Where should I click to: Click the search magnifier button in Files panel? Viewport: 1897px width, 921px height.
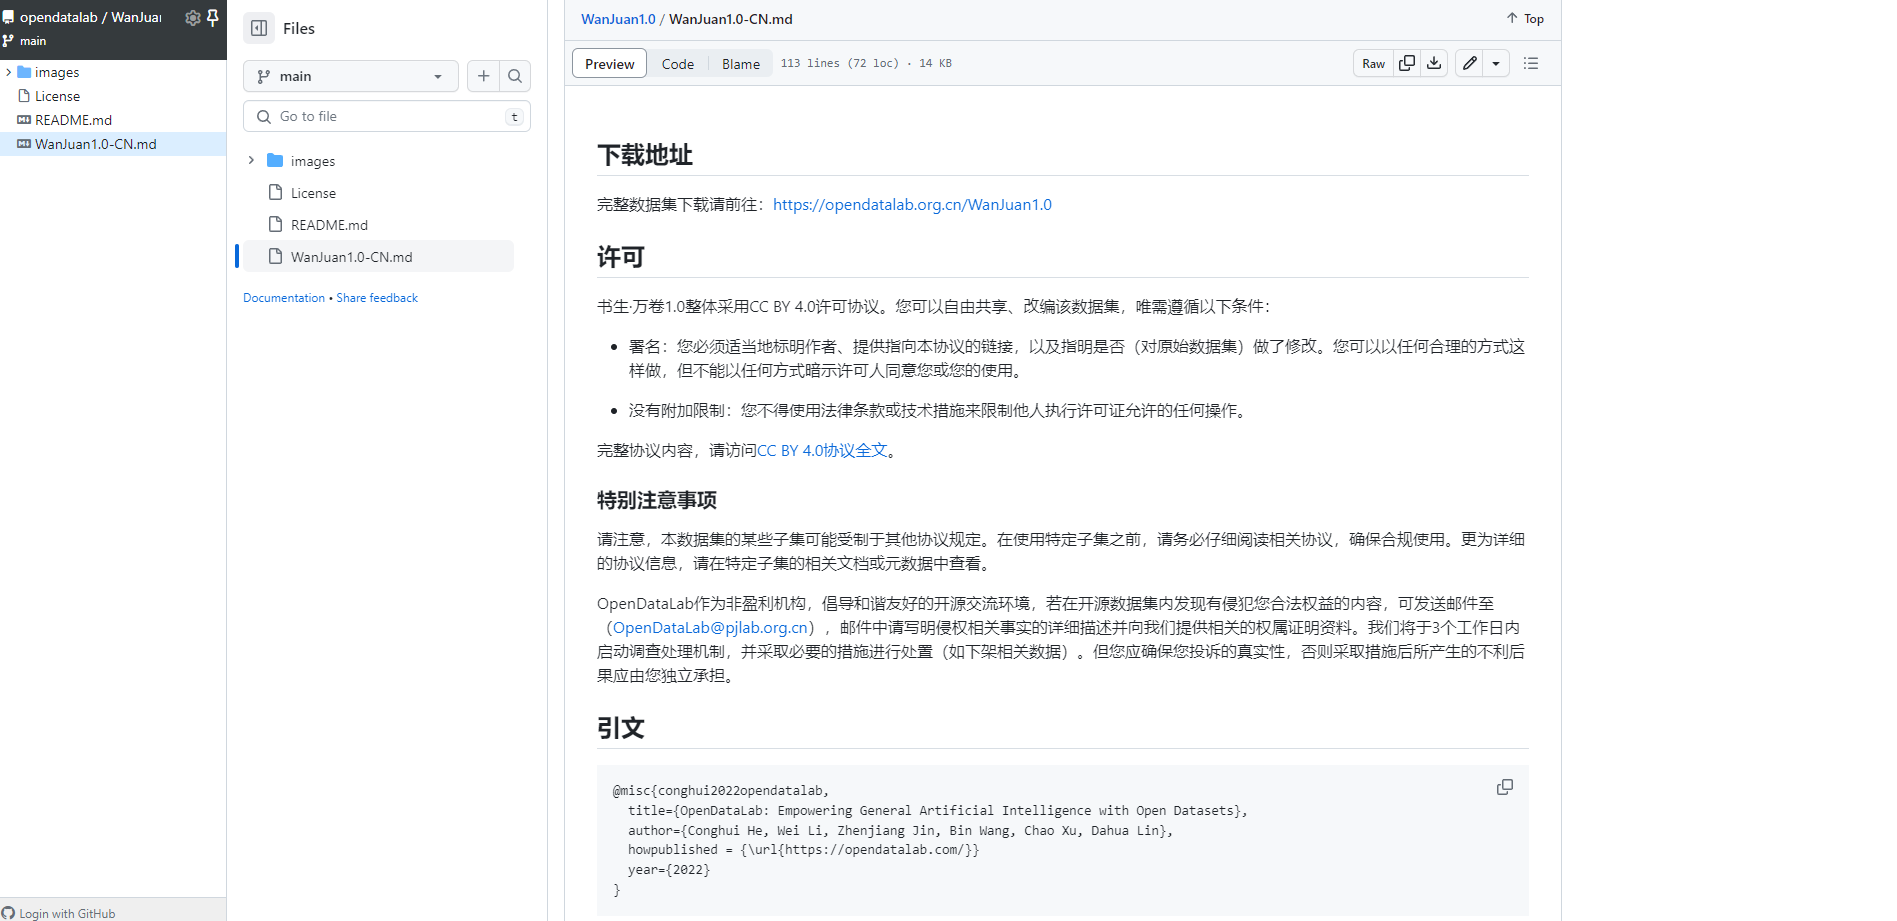pyautogui.click(x=515, y=76)
